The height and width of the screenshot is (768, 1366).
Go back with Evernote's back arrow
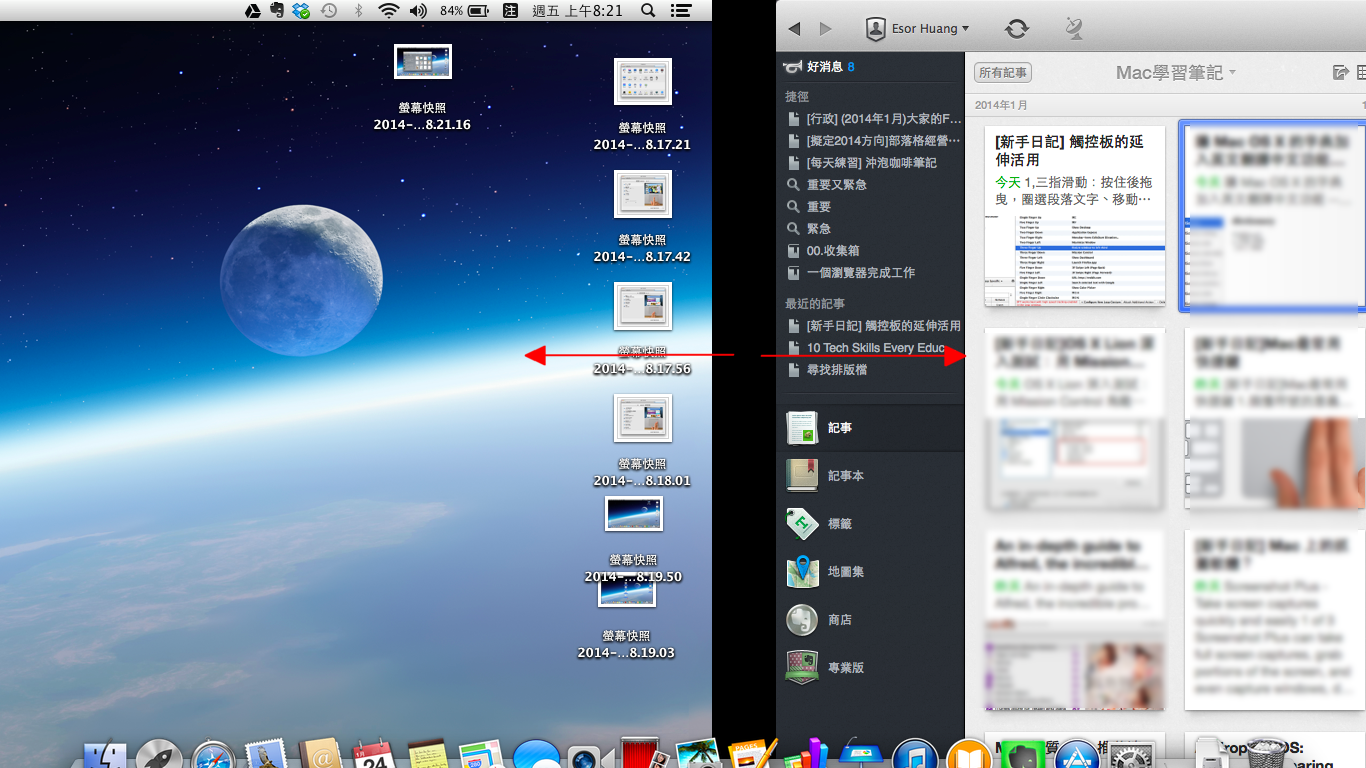click(794, 29)
